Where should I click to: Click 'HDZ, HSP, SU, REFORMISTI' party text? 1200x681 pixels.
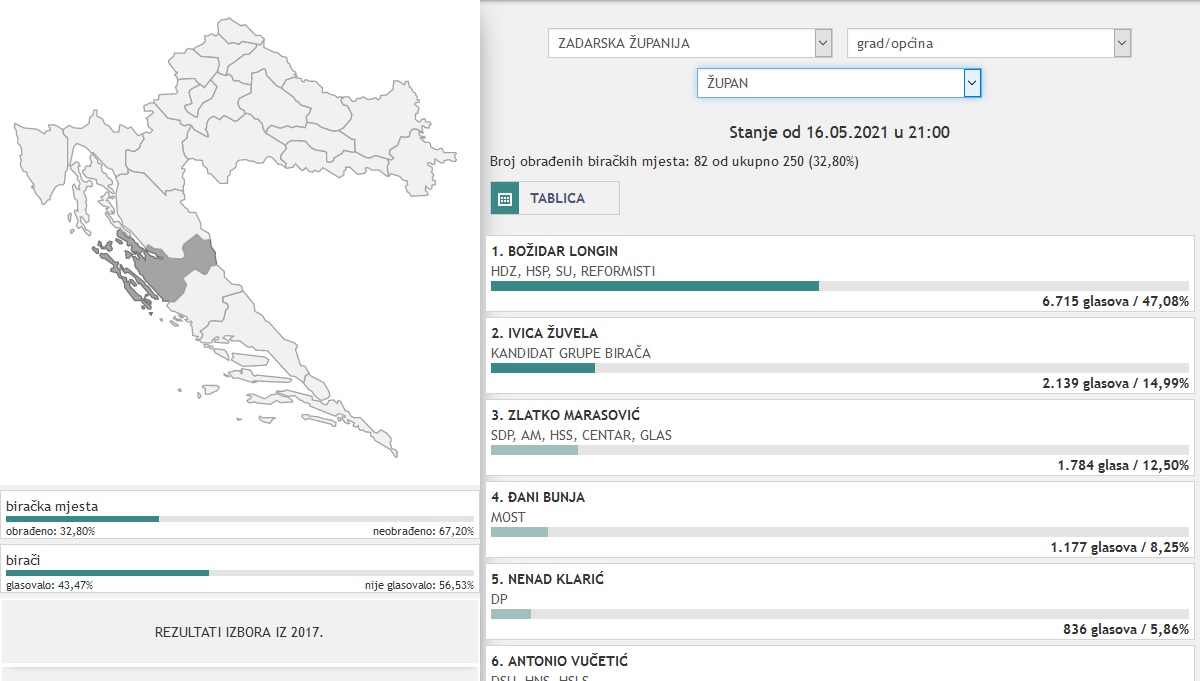tap(573, 271)
